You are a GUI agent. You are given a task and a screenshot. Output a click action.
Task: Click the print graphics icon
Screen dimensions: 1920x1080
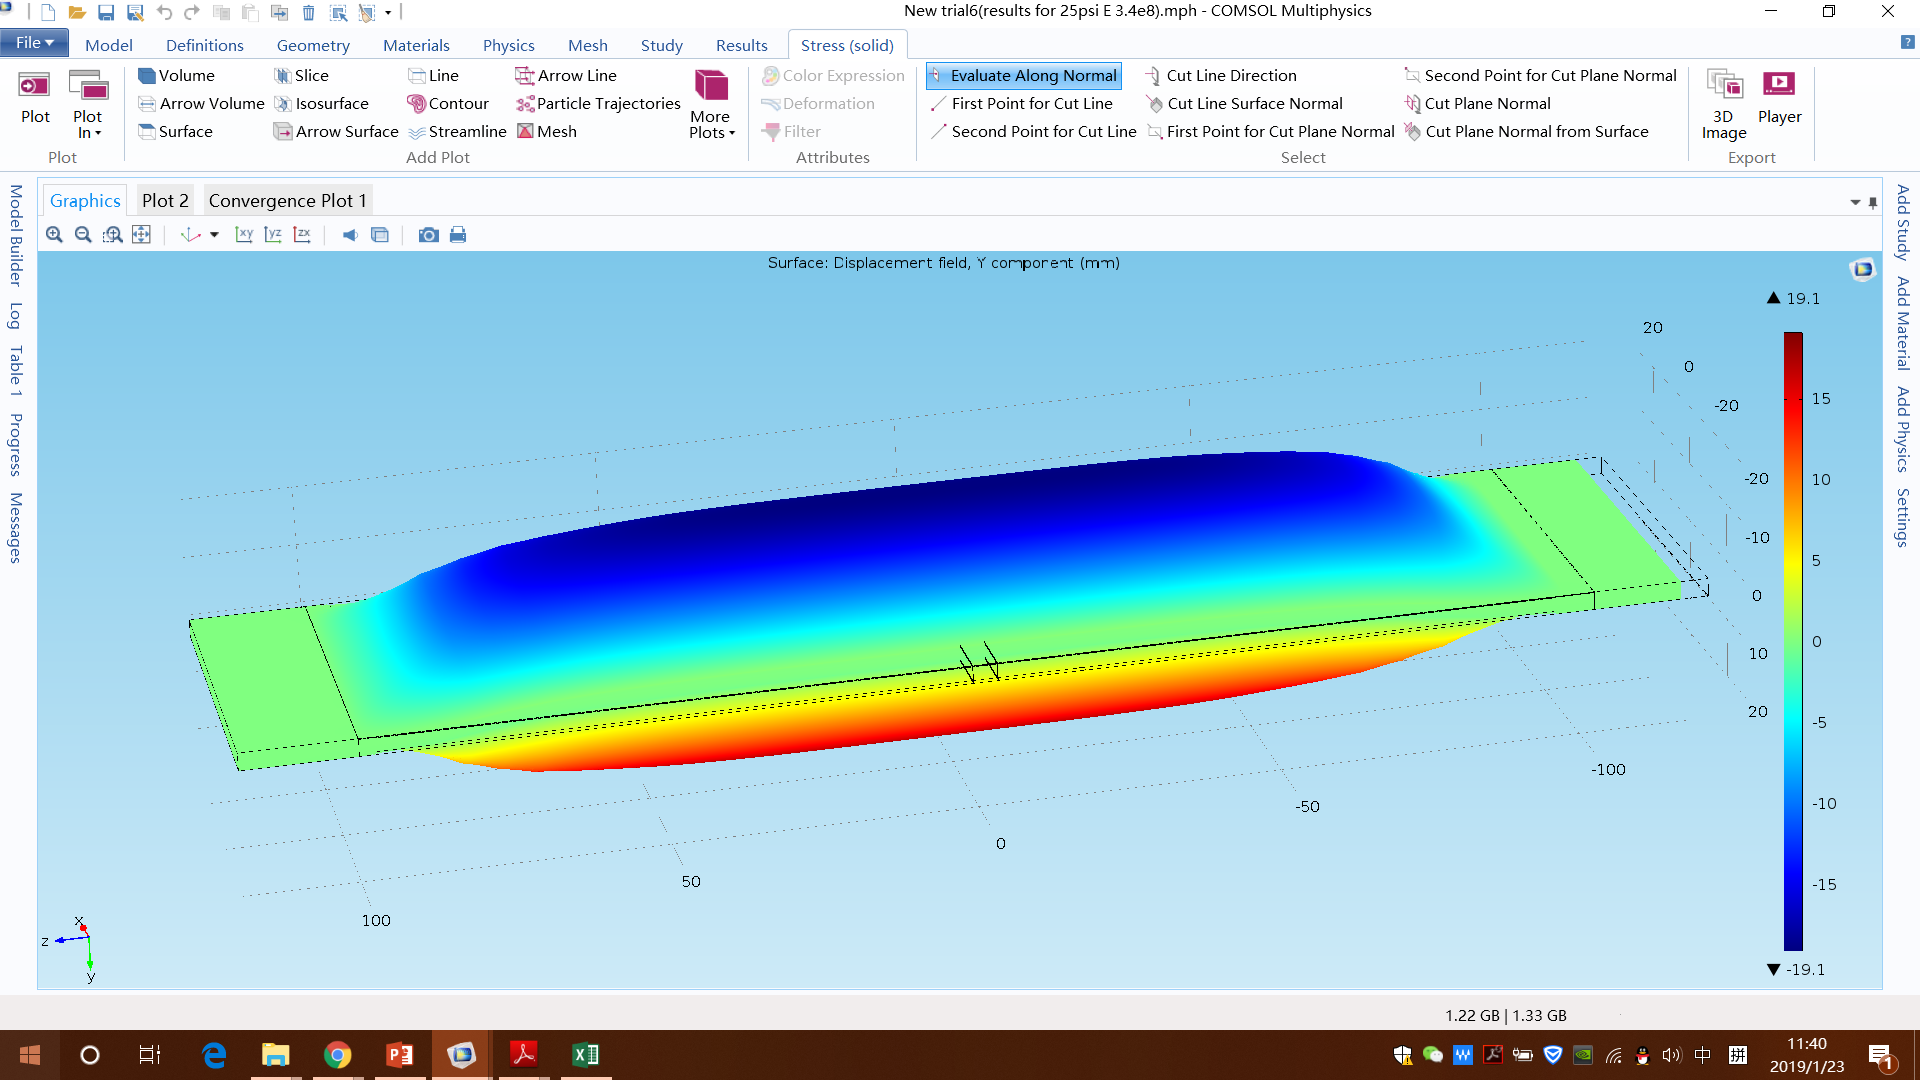(458, 235)
